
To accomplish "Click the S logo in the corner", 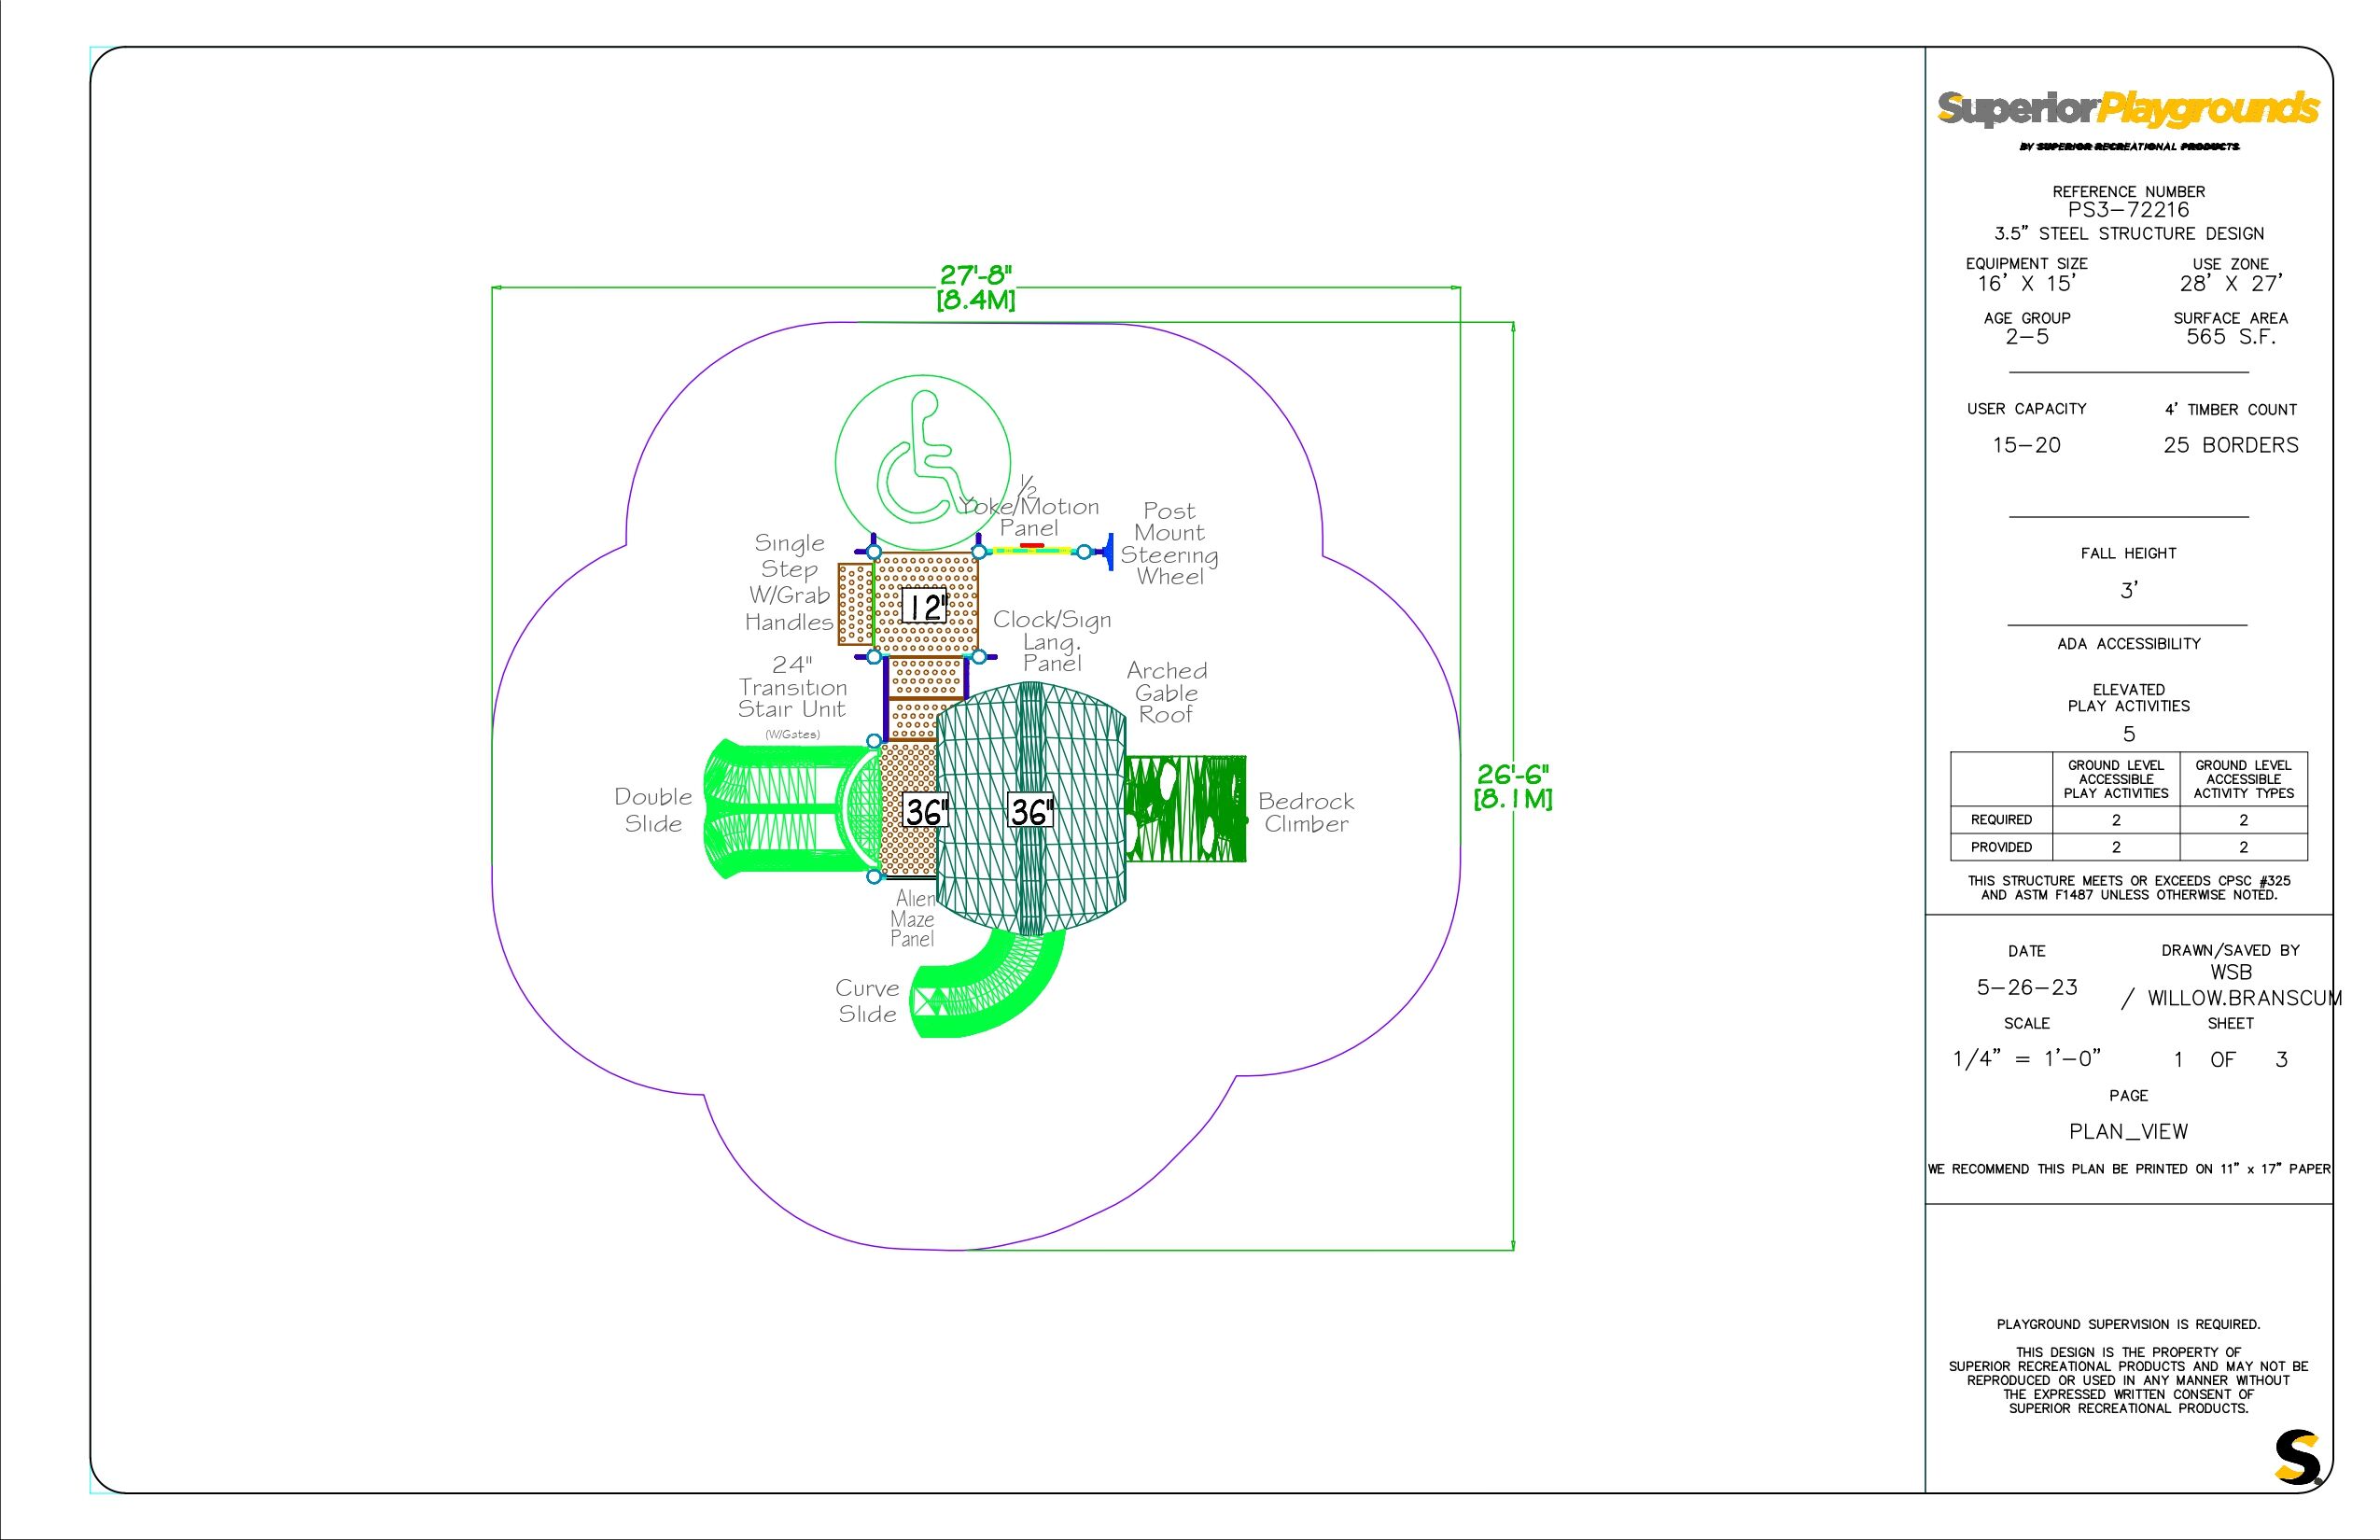I will (x=2297, y=1459).
